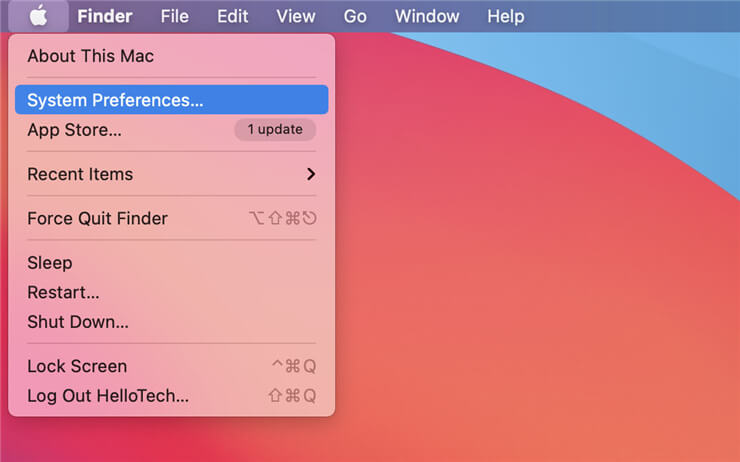Open App Store… from Apple menu
Viewport: 740px width, 462px height.
(172, 129)
